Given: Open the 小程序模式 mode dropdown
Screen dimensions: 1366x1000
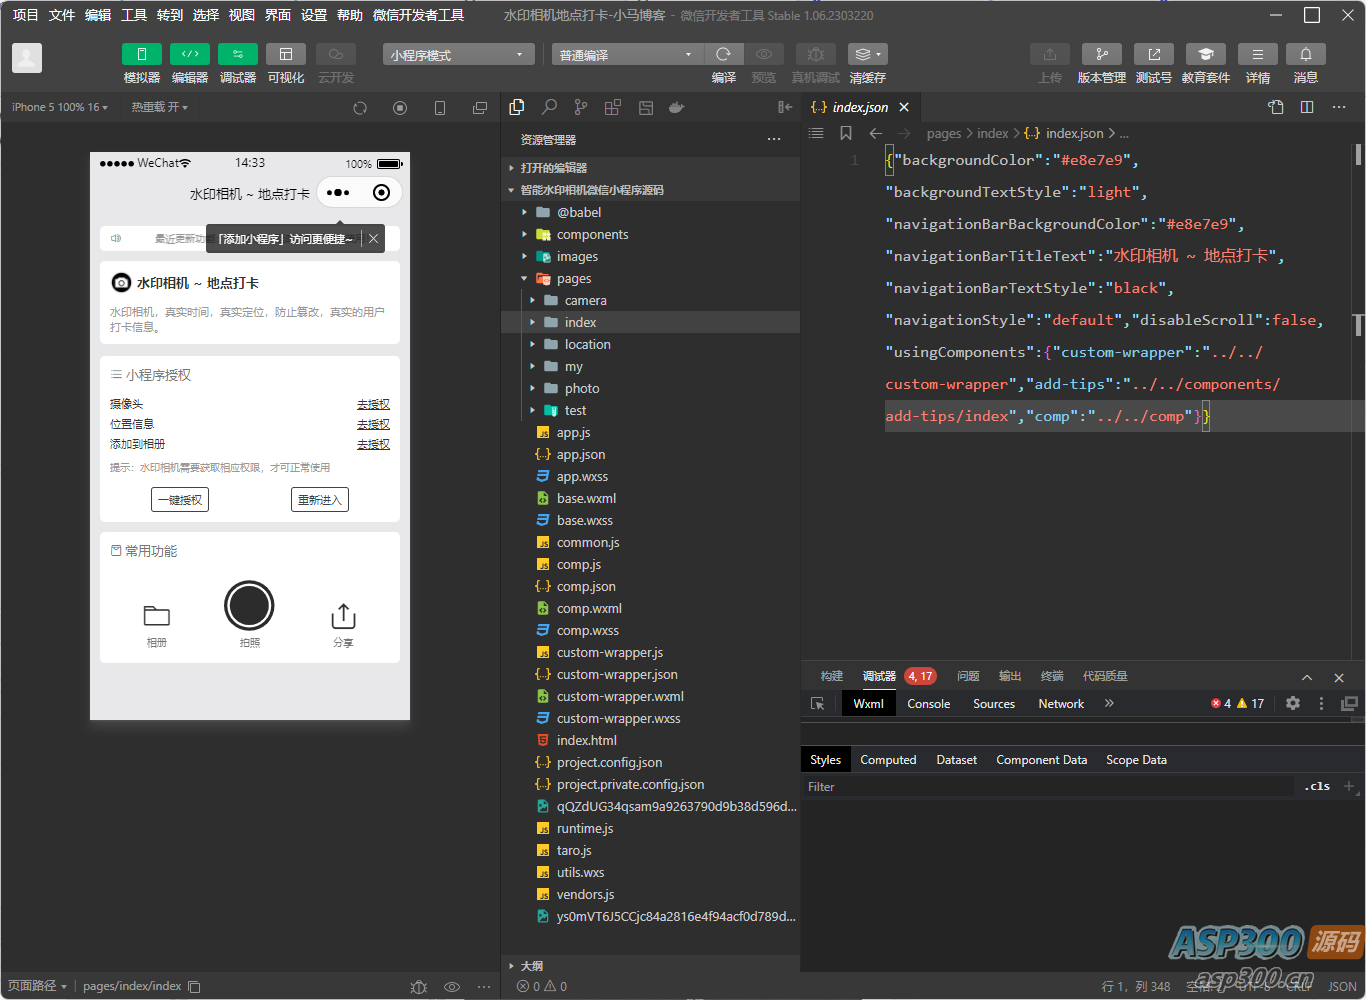Looking at the screenshot, I should click(456, 55).
